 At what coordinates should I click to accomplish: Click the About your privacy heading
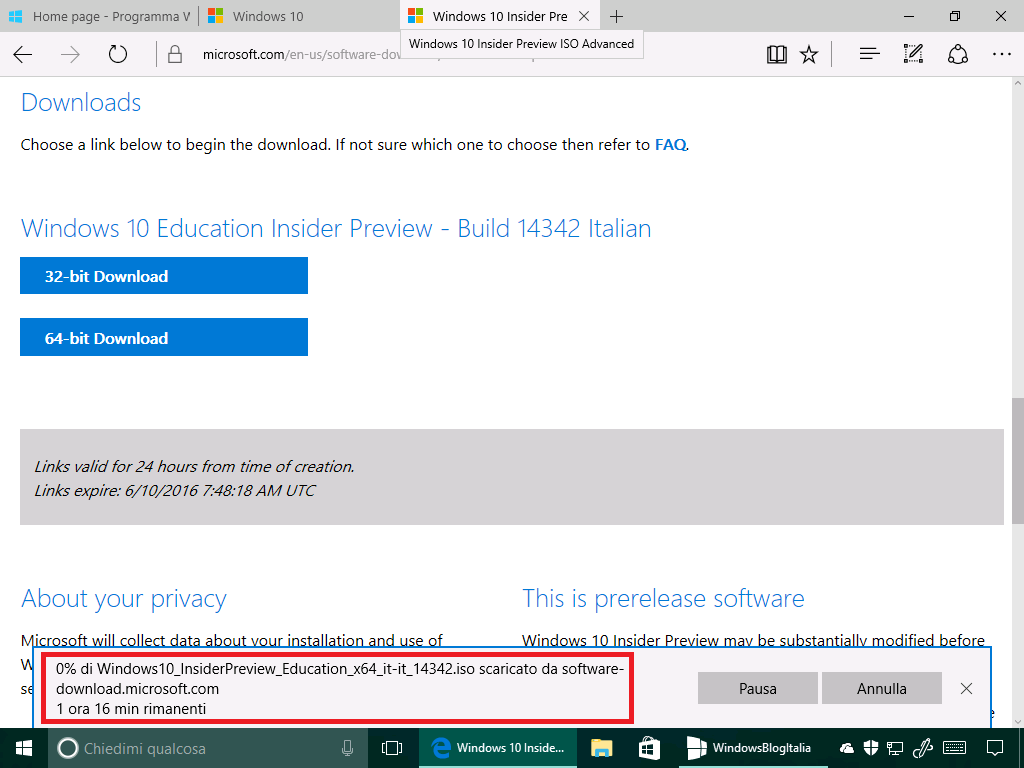click(124, 599)
